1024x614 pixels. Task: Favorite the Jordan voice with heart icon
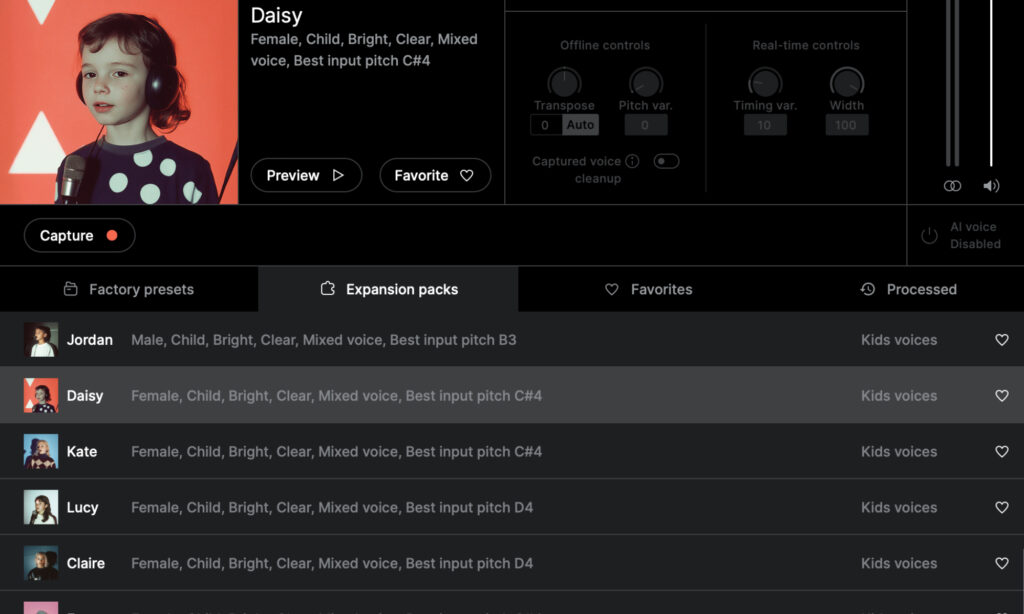1001,340
